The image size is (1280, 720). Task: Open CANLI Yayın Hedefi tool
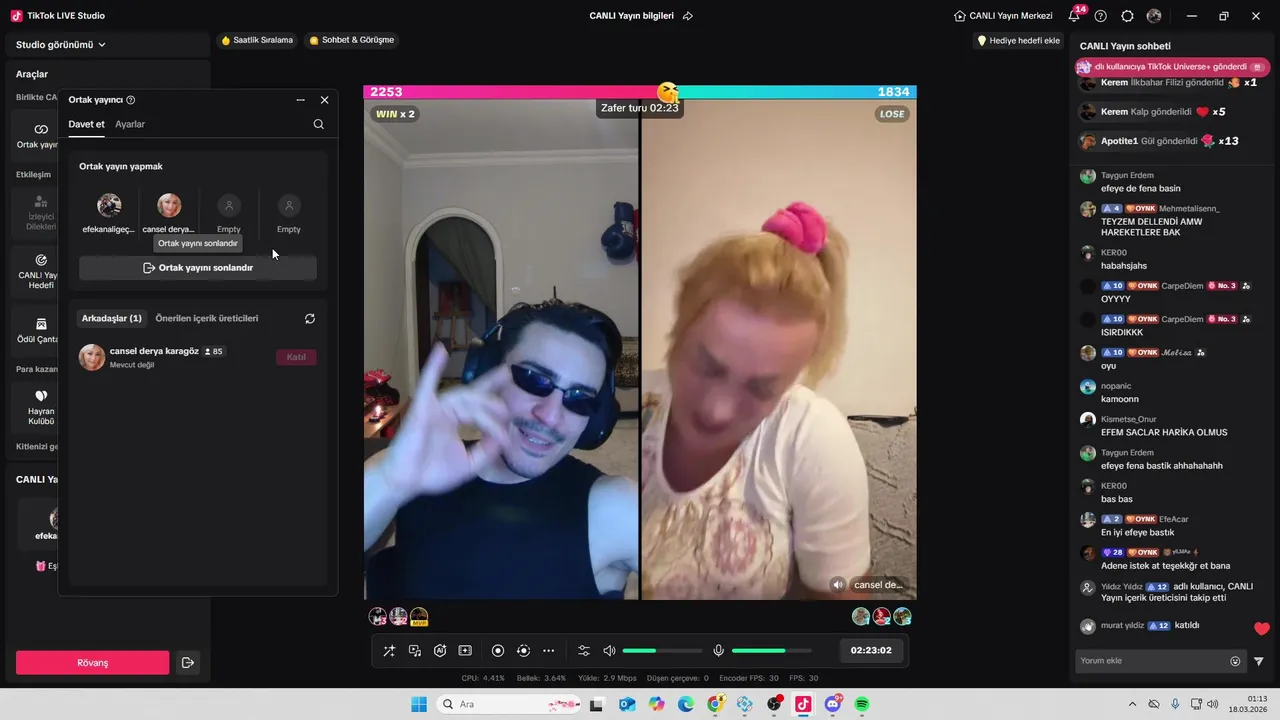pos(40,270)
